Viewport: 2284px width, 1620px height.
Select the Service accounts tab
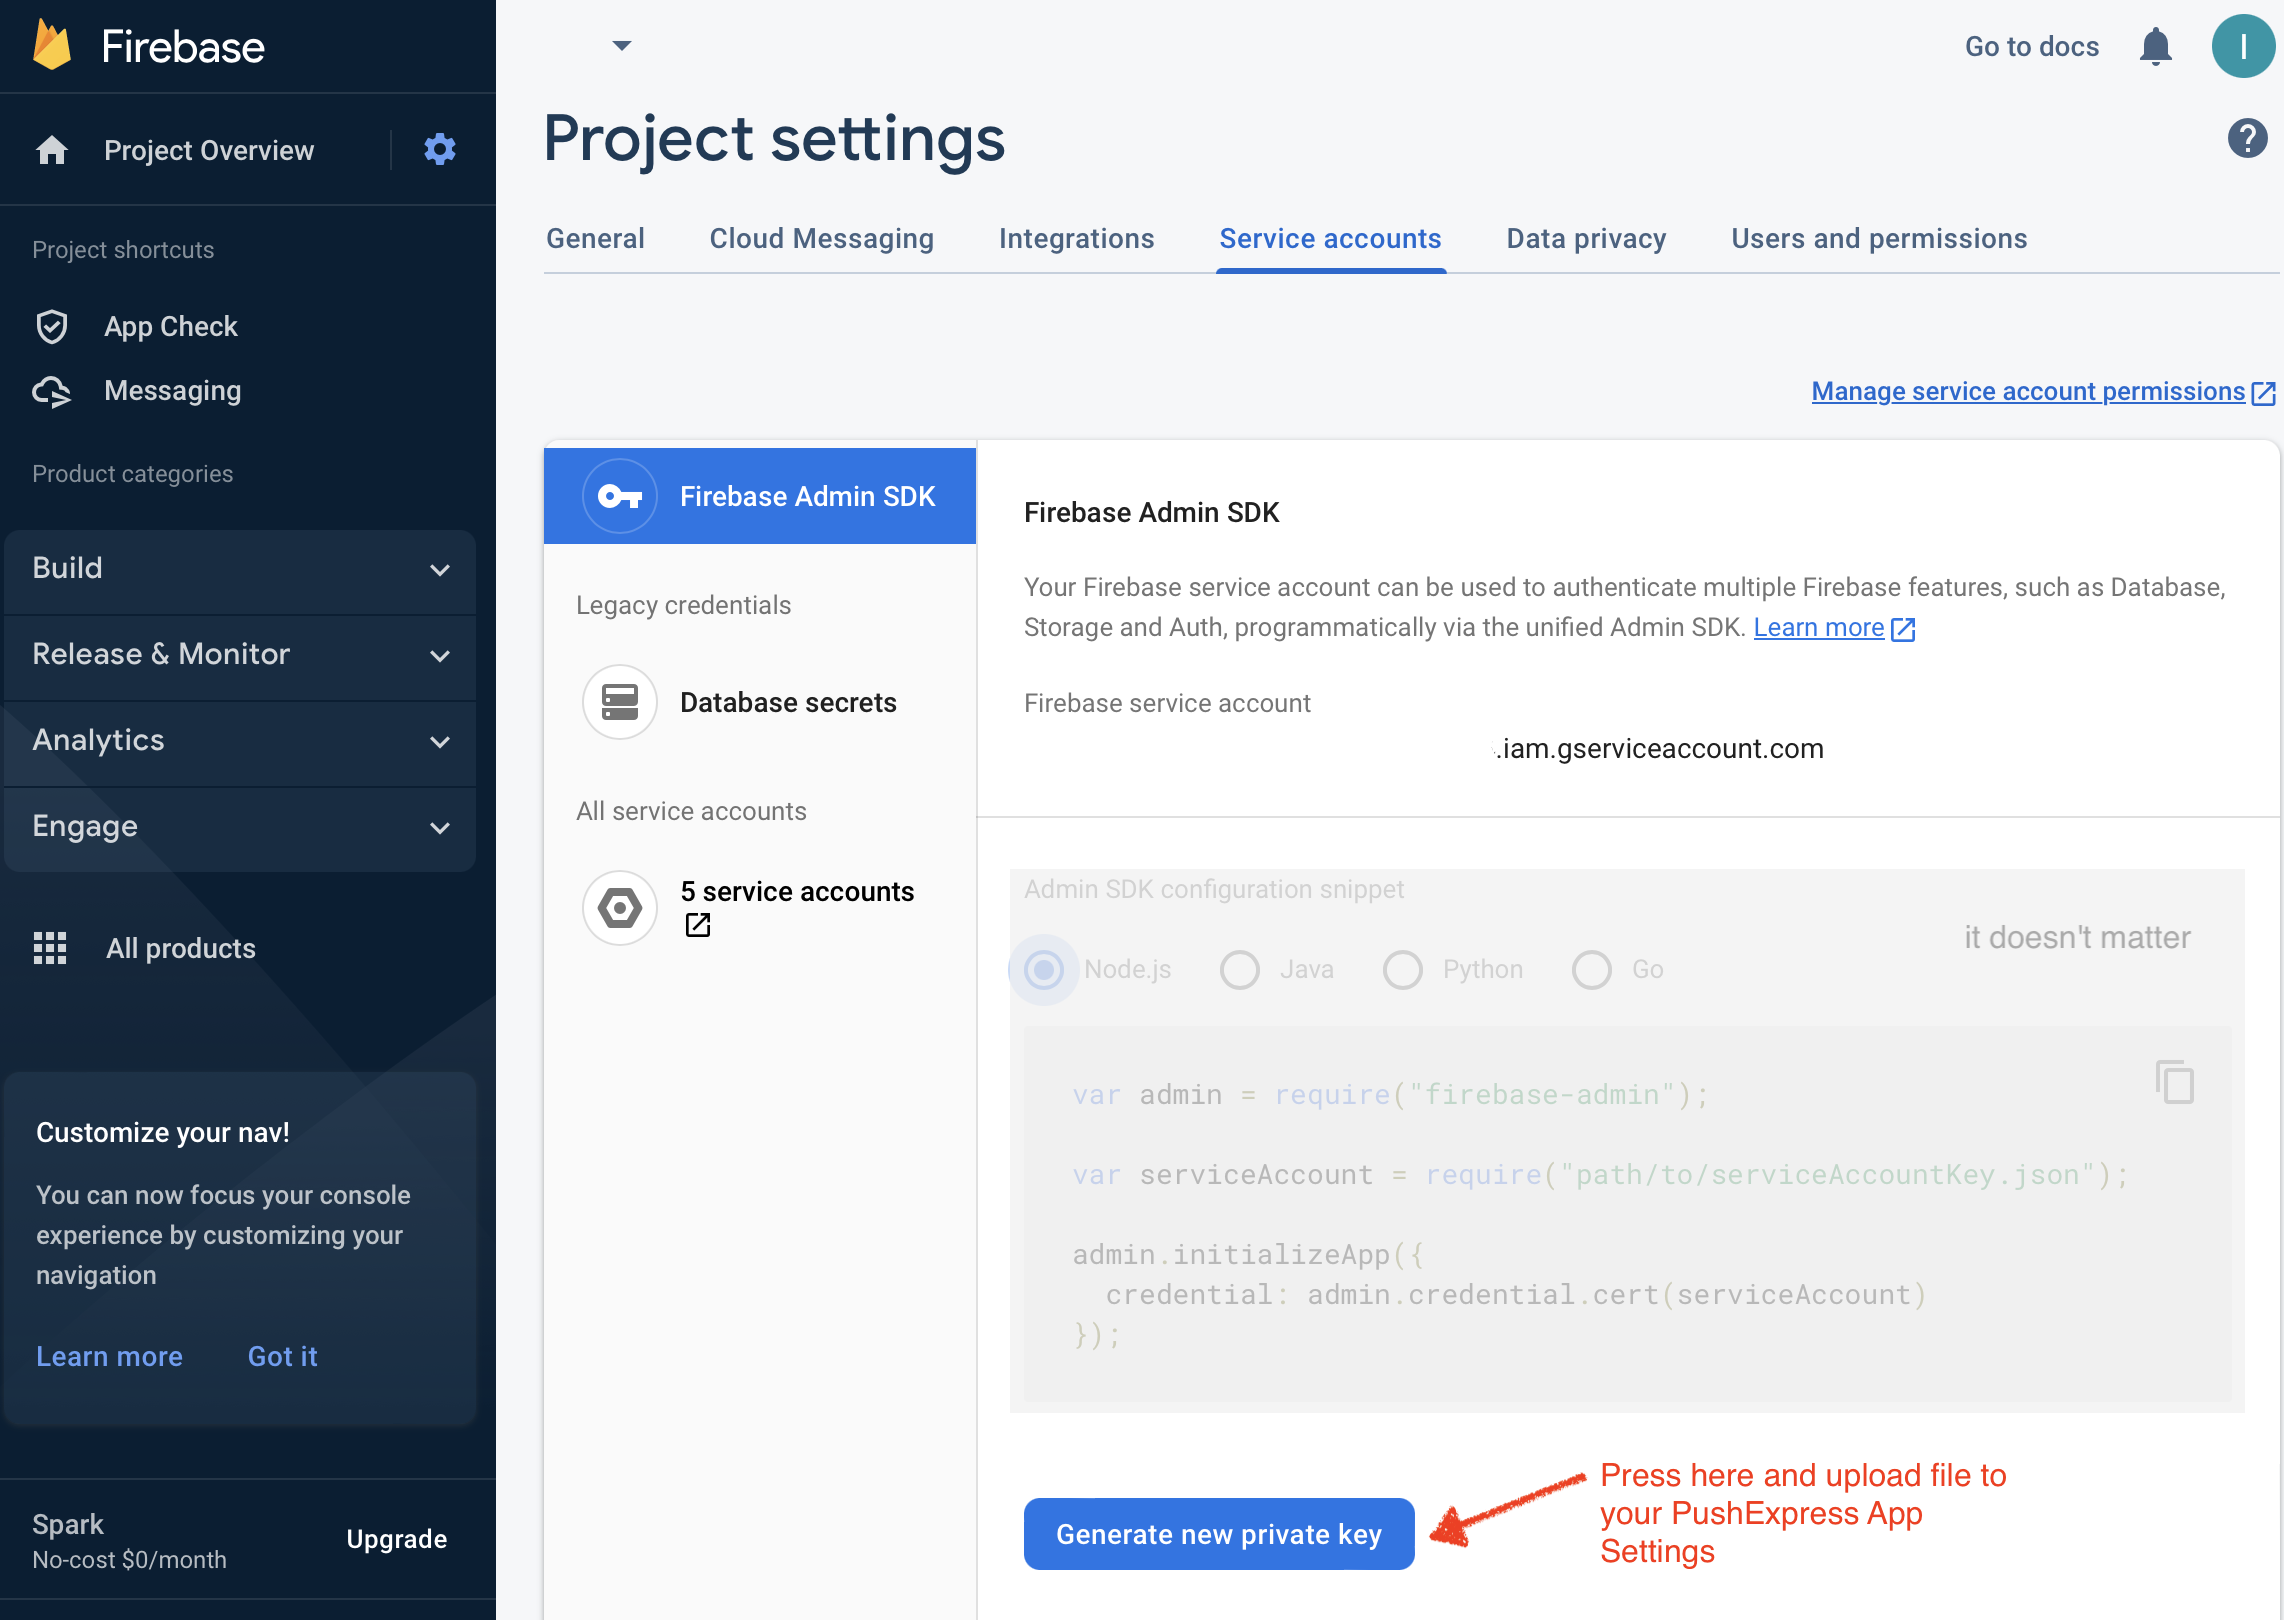click(1330, 239)
